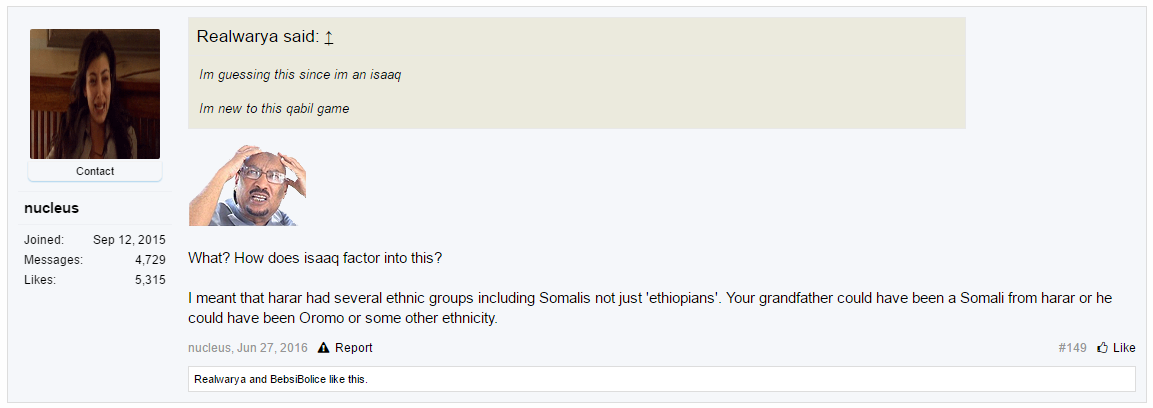This screenshot has width=1153, height=408.
Task: Click the Realwarya said quote header
Action: tap(257, 37)
